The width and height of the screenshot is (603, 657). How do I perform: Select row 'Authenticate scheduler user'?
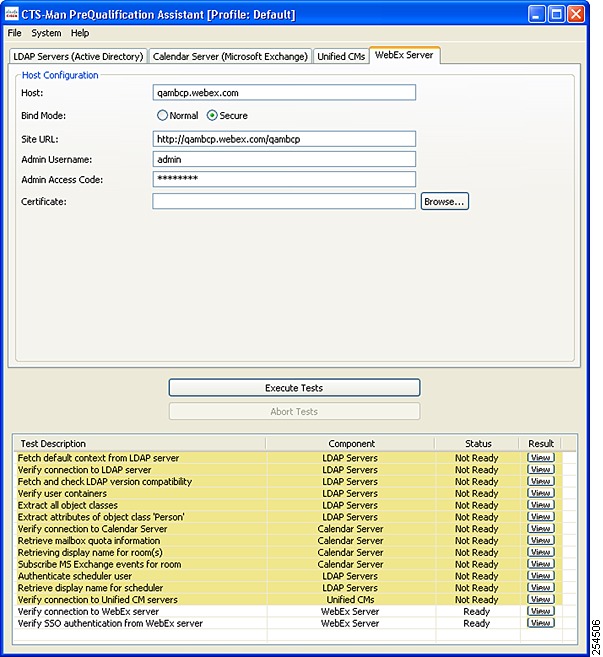pyautogui.click(x=288, y=575)
